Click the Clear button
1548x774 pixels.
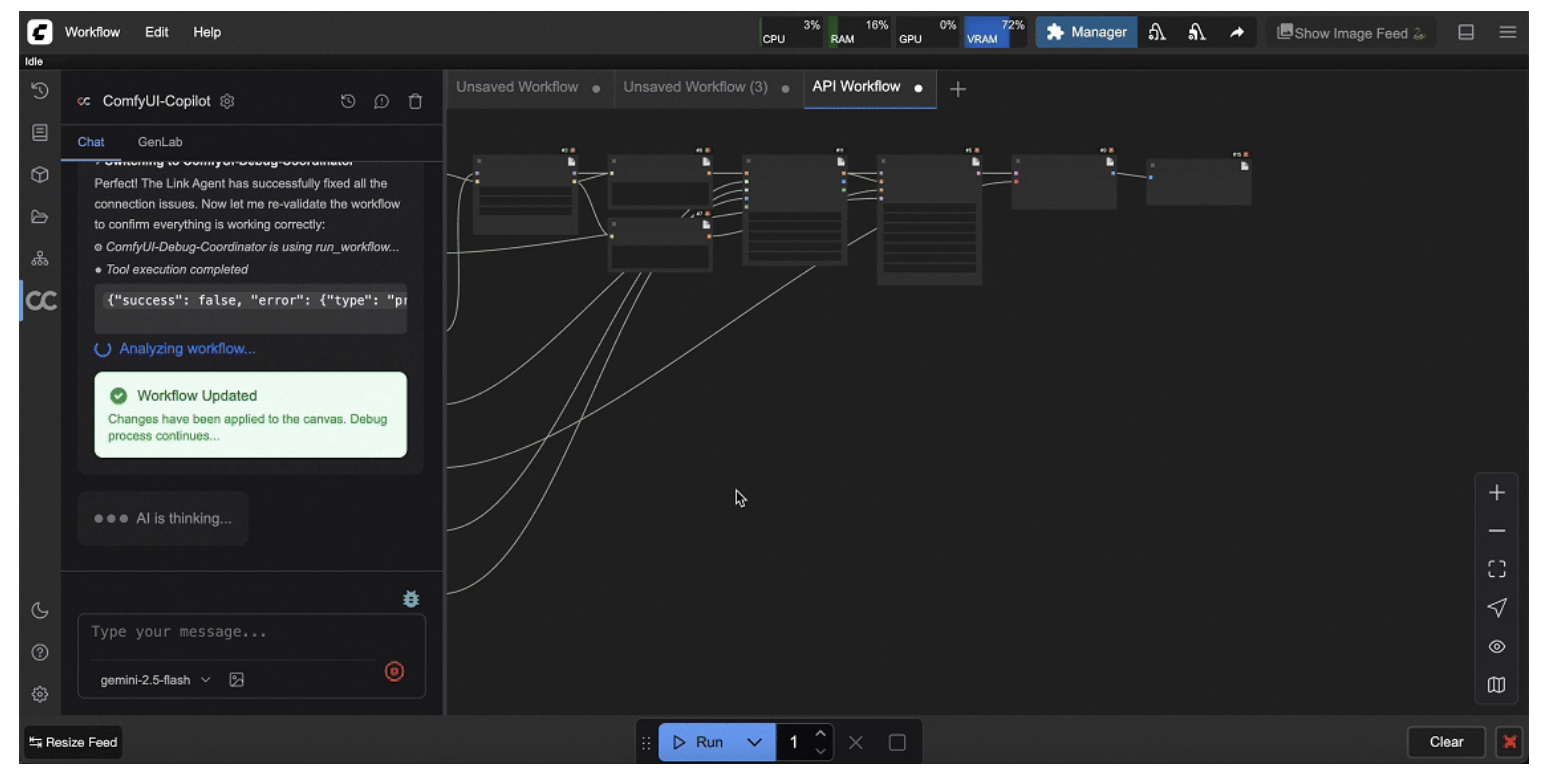click(x=1446, y=742)
